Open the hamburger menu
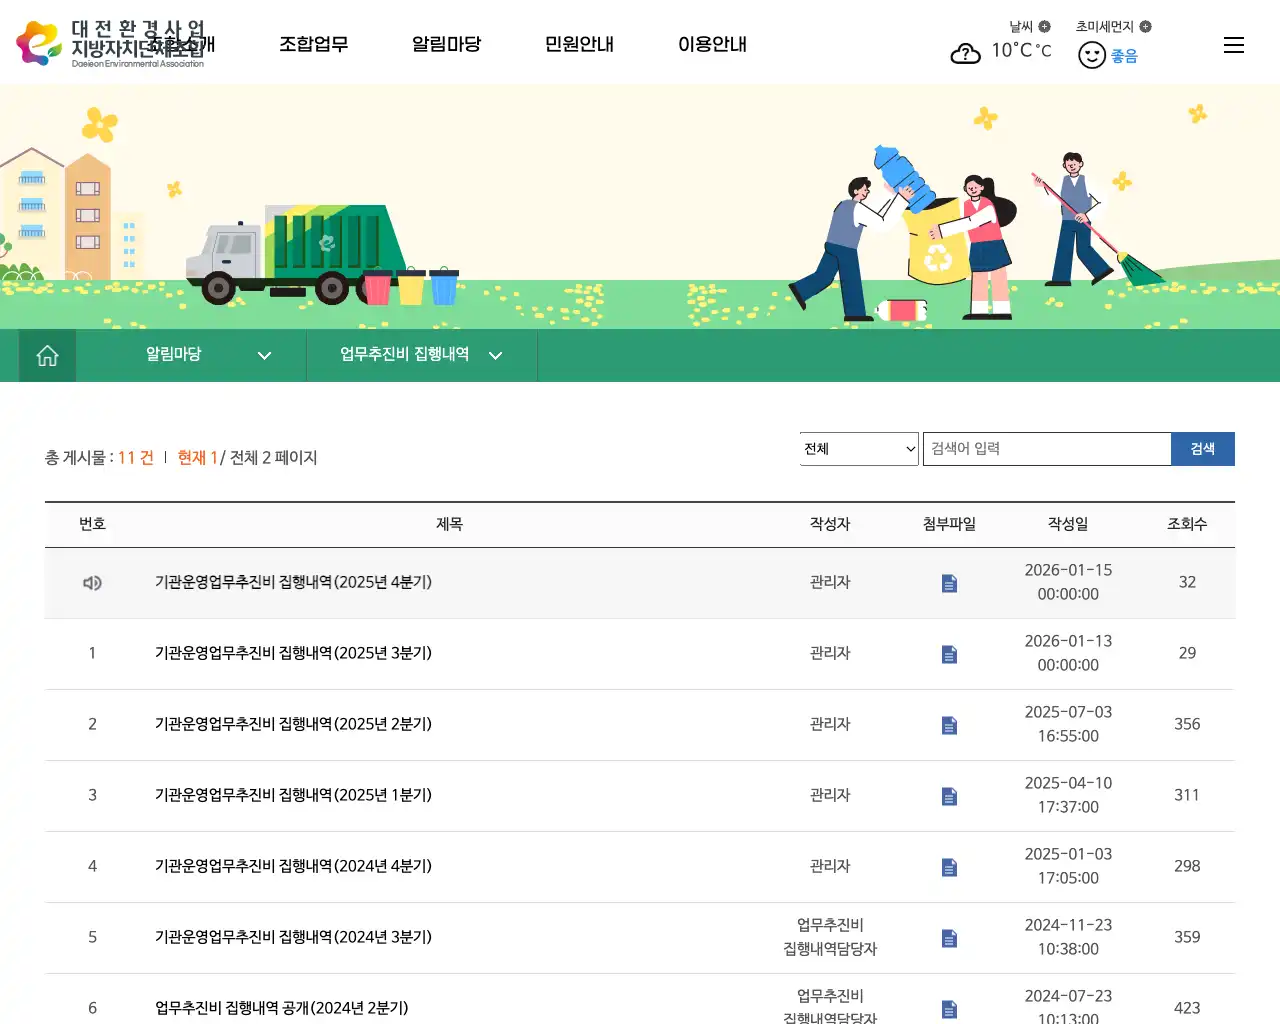Screen dimensions: 1280x1024 coord(1234,44)
